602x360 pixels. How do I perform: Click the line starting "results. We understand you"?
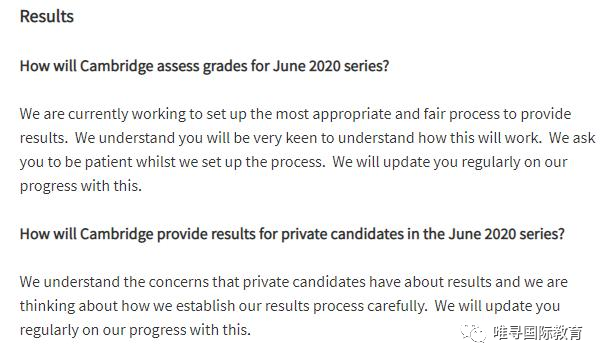(x=308, y=138)
